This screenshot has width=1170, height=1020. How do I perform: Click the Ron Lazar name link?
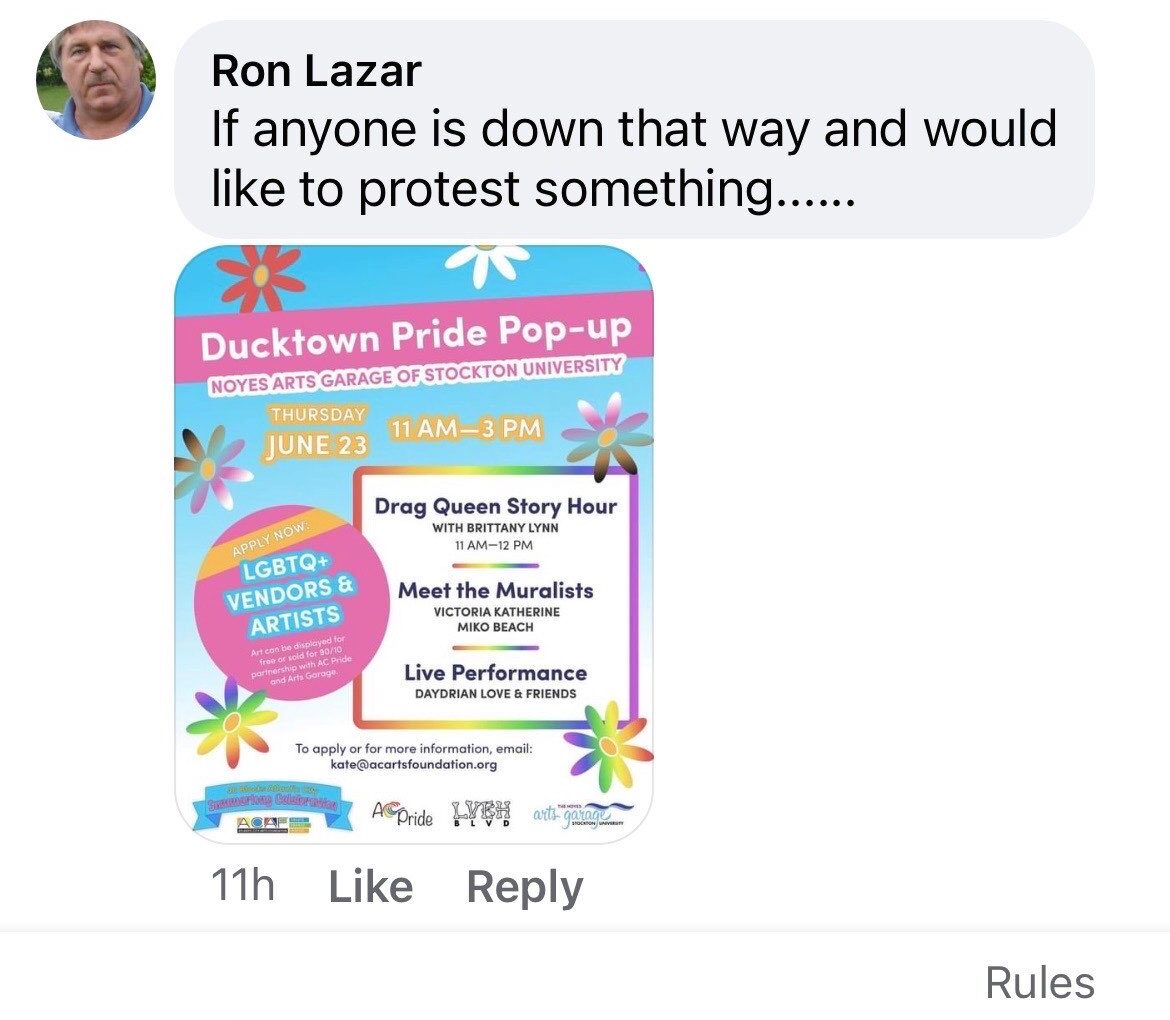(316, 71)
